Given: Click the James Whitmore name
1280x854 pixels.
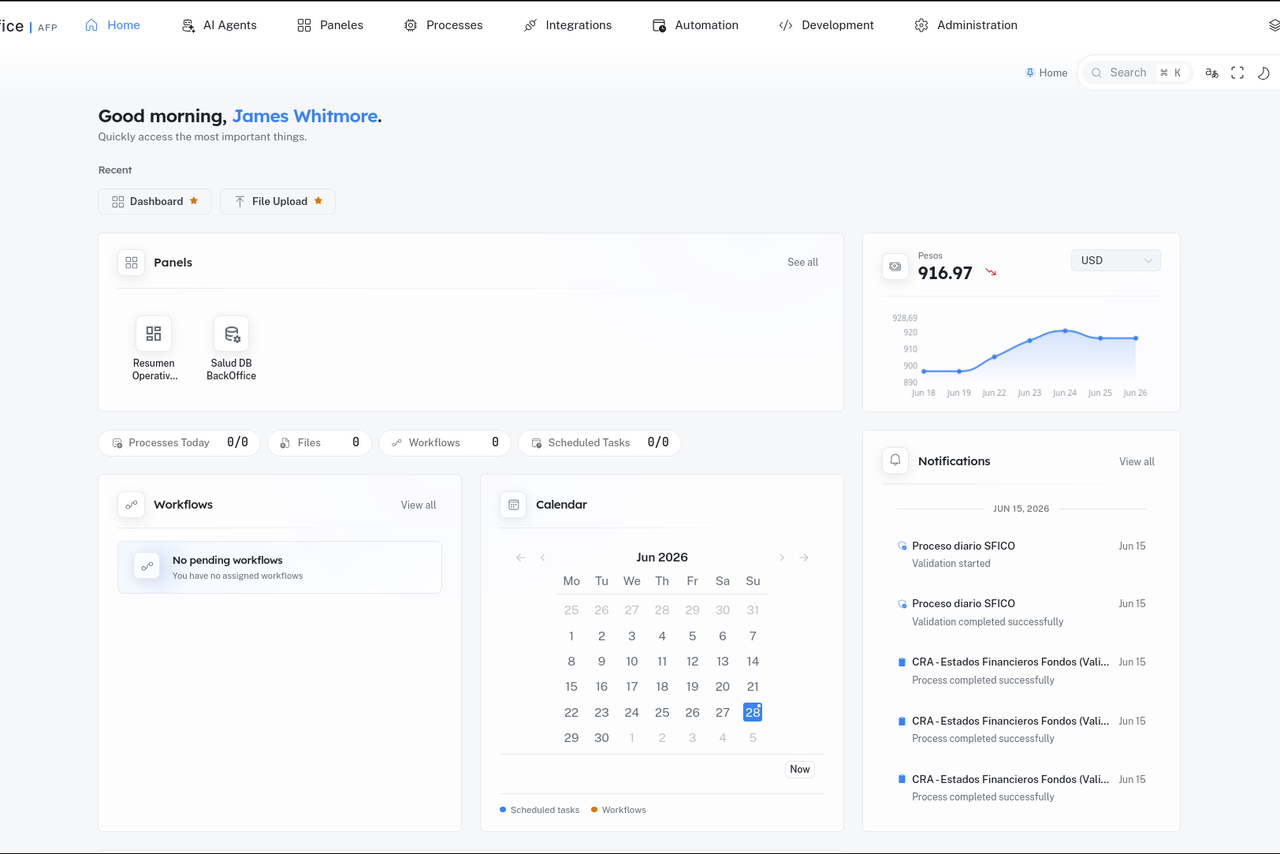Looking at the screenshot, I should pos(305,116).
